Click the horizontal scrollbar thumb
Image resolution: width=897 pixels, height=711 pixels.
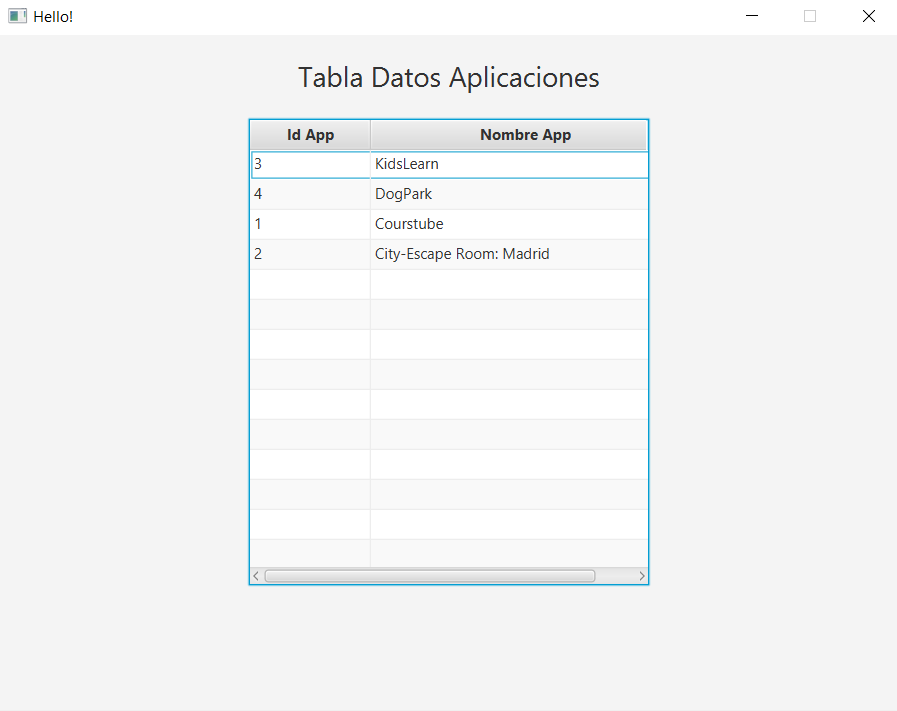(x=430, y=575)
